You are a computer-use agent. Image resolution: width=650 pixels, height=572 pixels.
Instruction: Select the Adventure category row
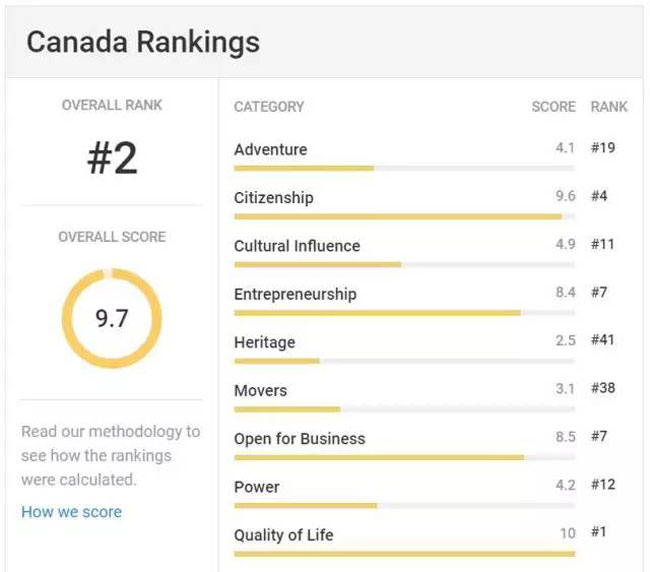(x=271, y=150)
